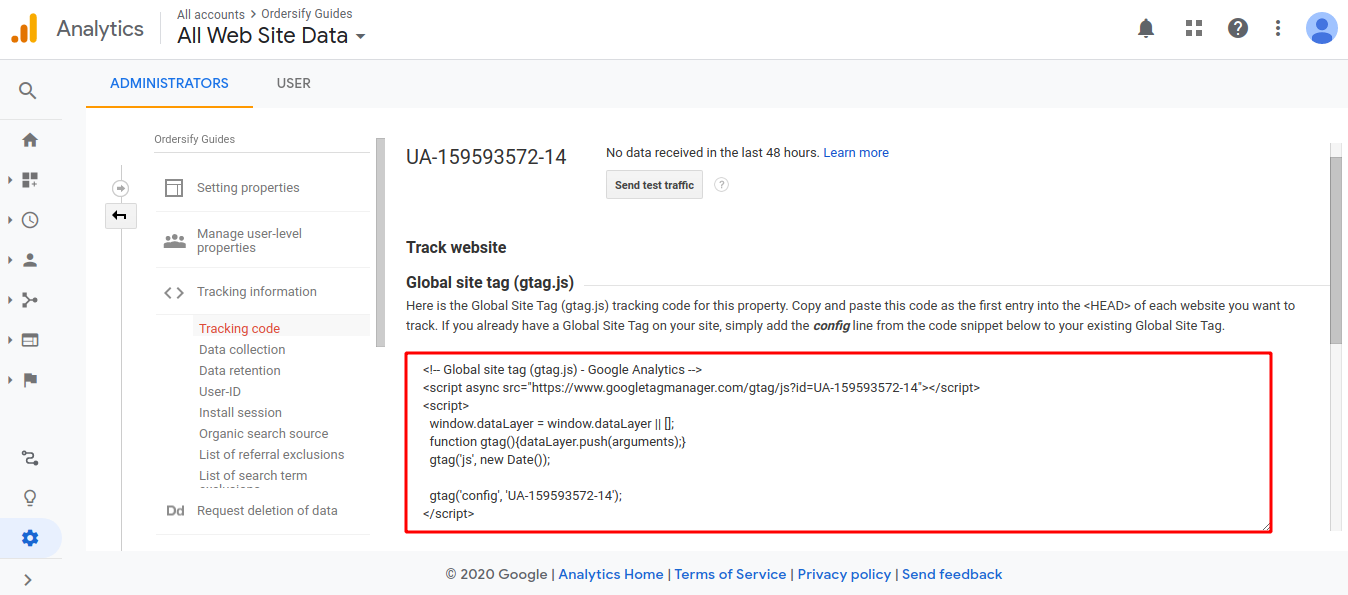This screenshot has height=595, width=1348.
Task: Open Realtime reports via the clock icon
Action: point(30,220)
